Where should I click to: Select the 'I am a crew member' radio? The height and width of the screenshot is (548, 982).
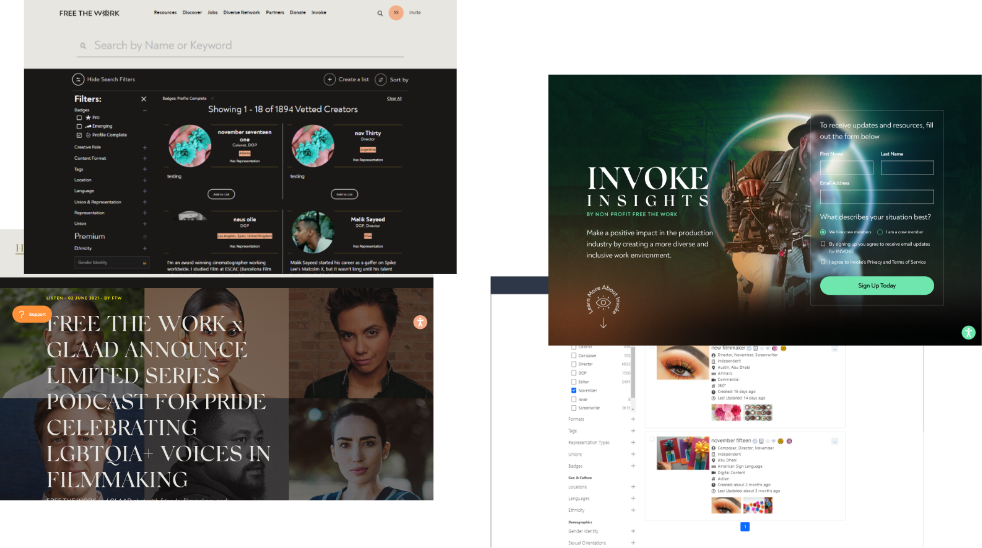click(x=879, y=232)
